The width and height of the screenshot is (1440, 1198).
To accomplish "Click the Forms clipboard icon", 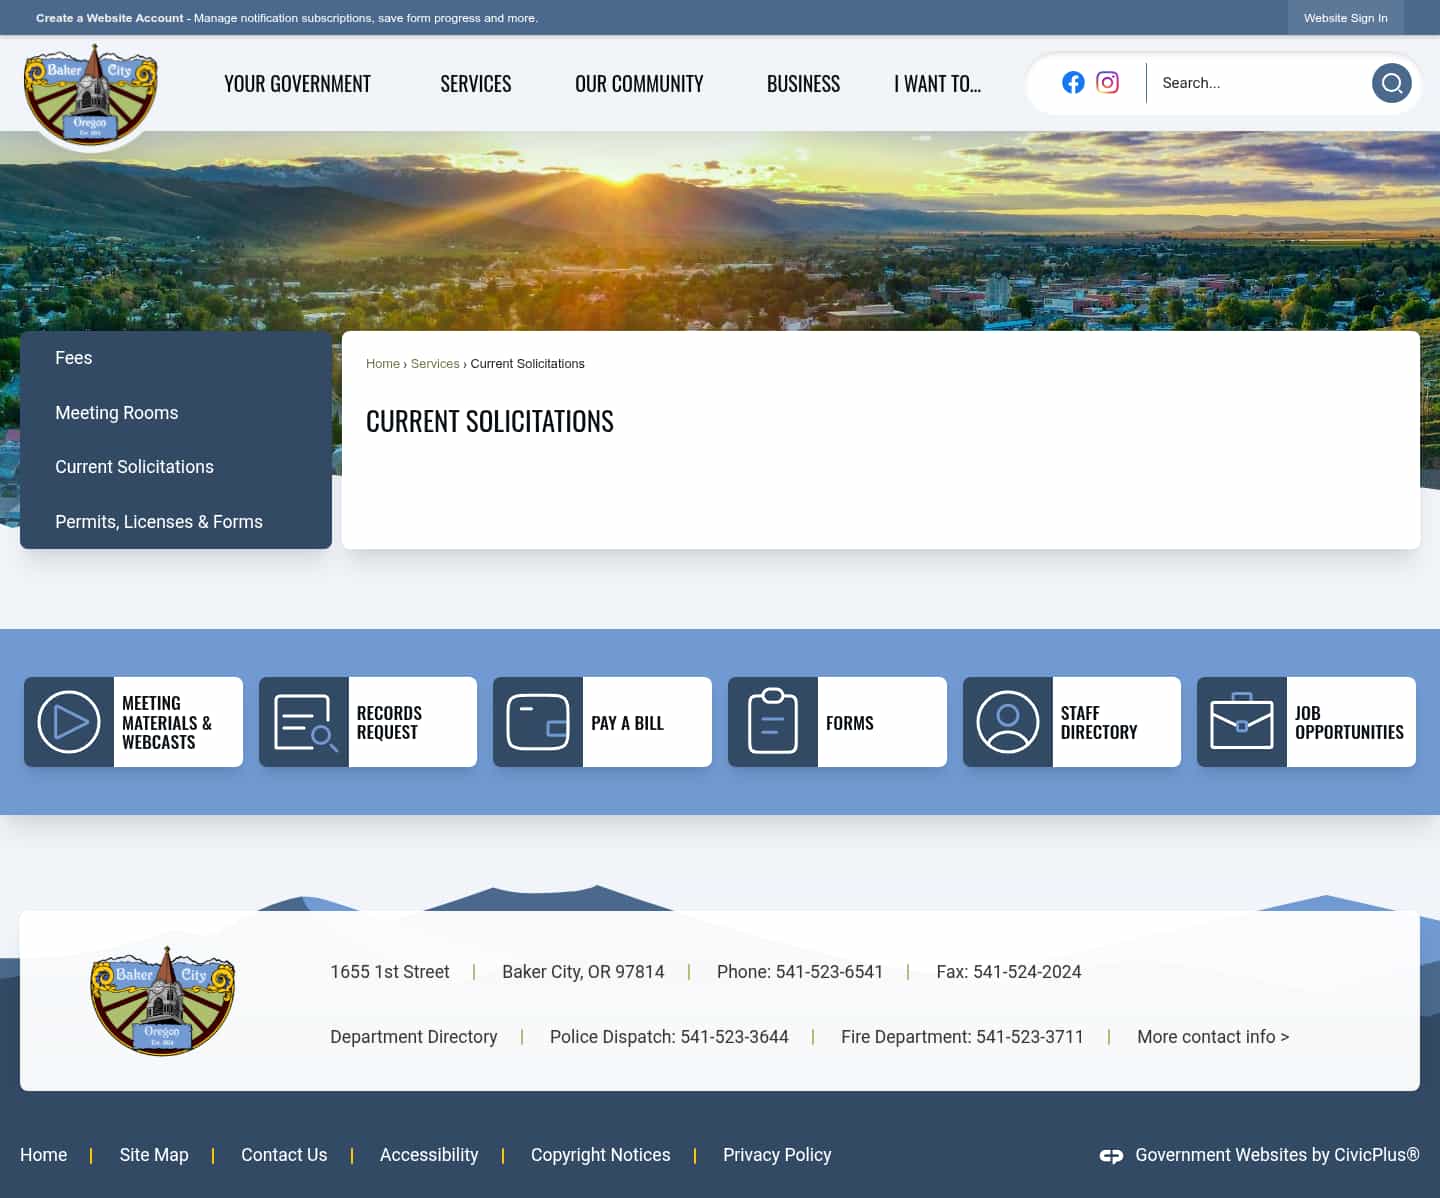I will (772, 721).
